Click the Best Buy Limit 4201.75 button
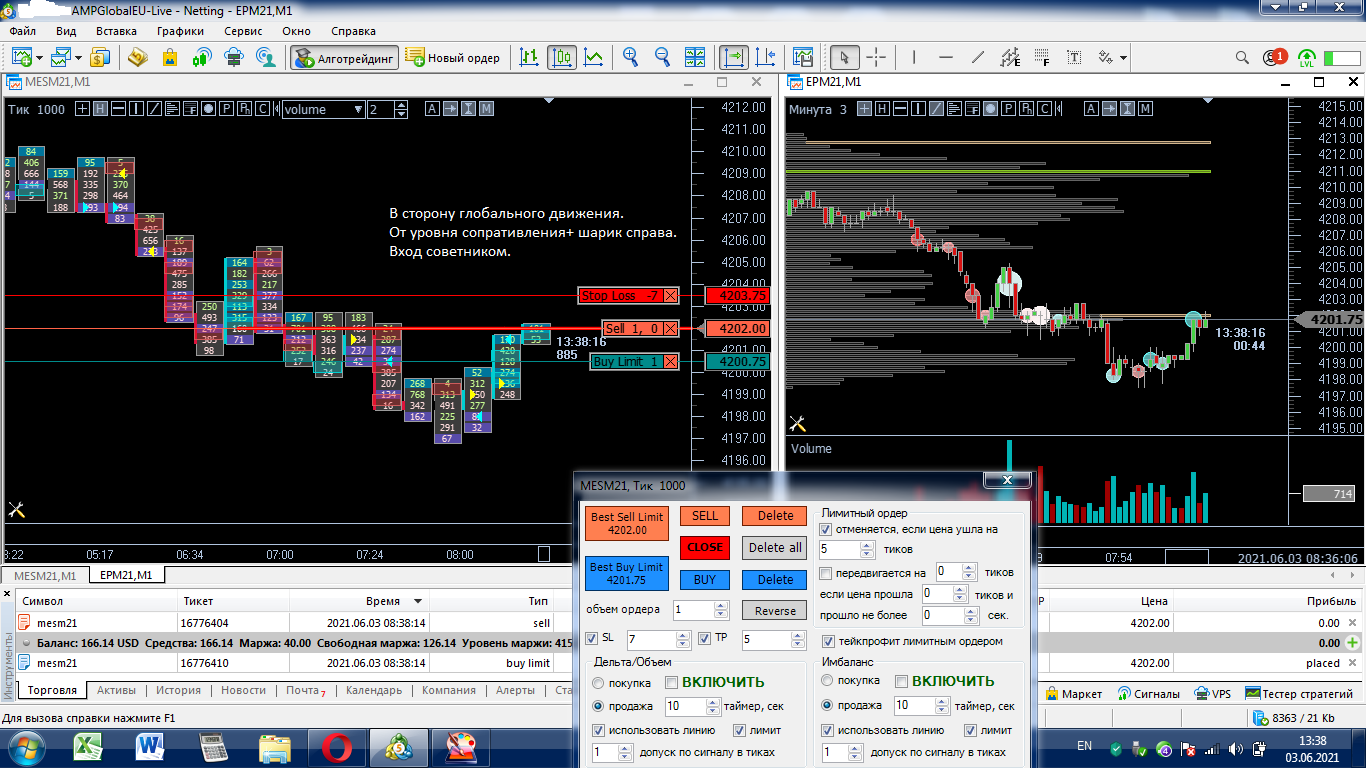The width and height of the screenshot is (1366, 768). [627, 573]
